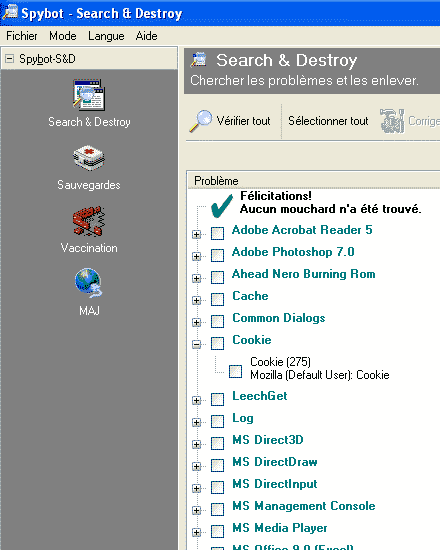Screen dimensions: 440x550
Task: Select the MS Media Player row text
Action: point(280,528)
